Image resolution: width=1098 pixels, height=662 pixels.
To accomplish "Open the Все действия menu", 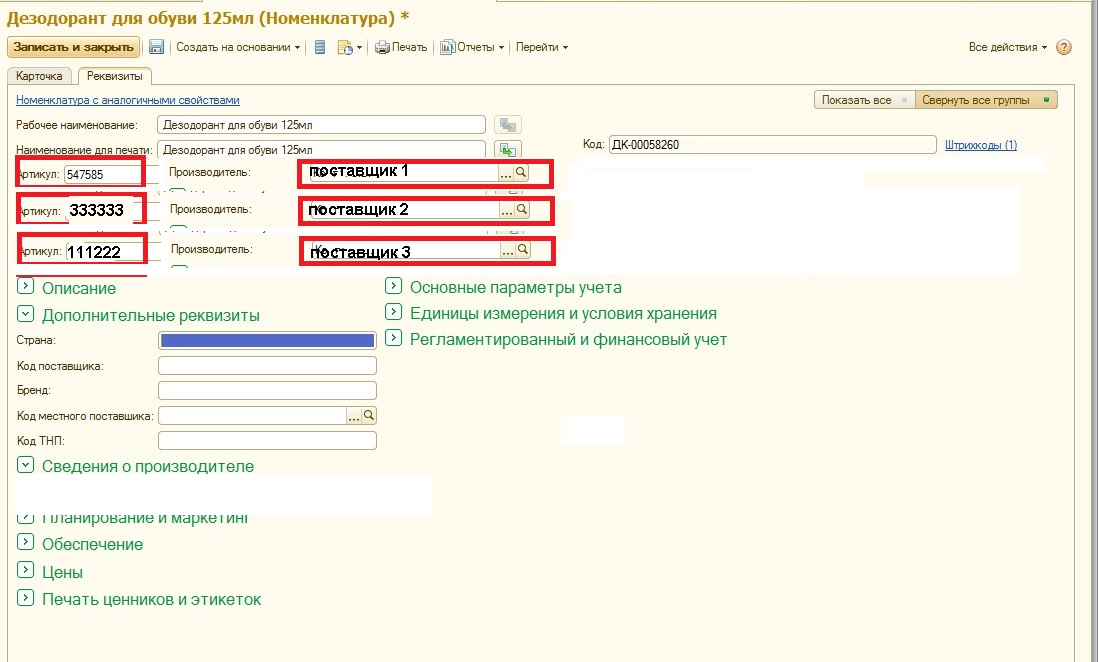I will [1007, 47].
